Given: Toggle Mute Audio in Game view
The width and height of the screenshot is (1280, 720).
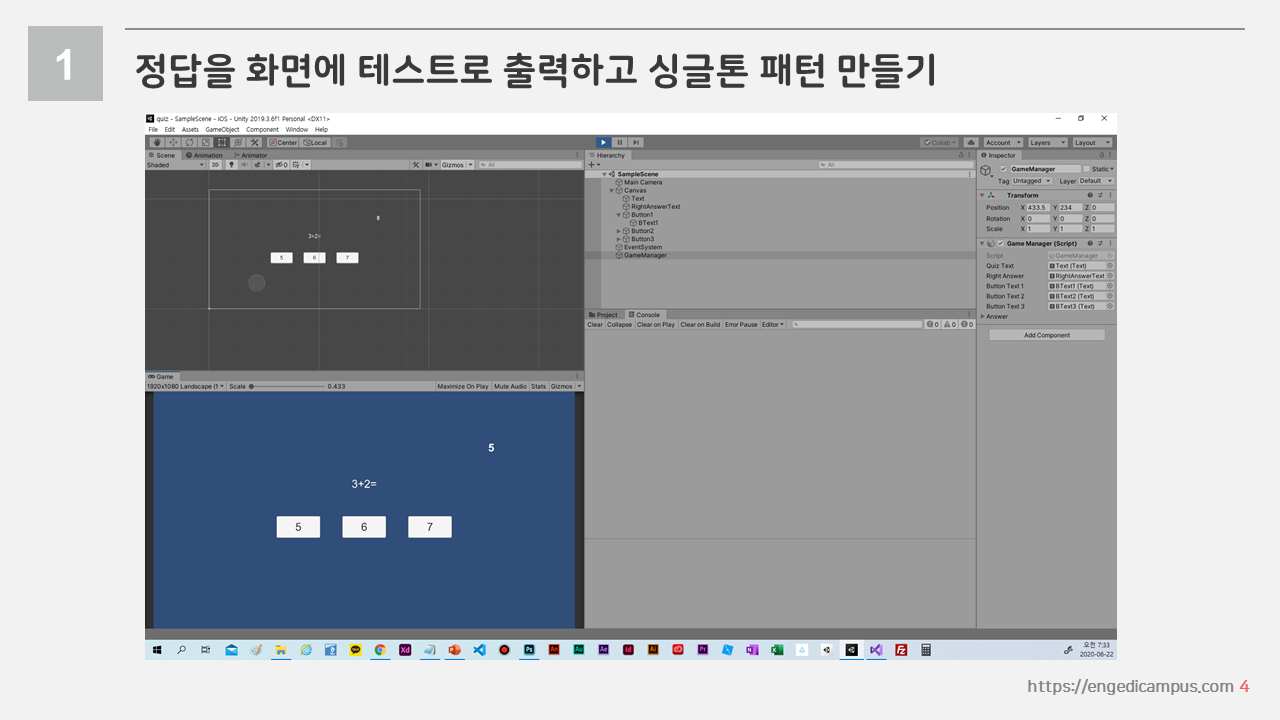Looking at the screenshot, I should pos(510,386).
